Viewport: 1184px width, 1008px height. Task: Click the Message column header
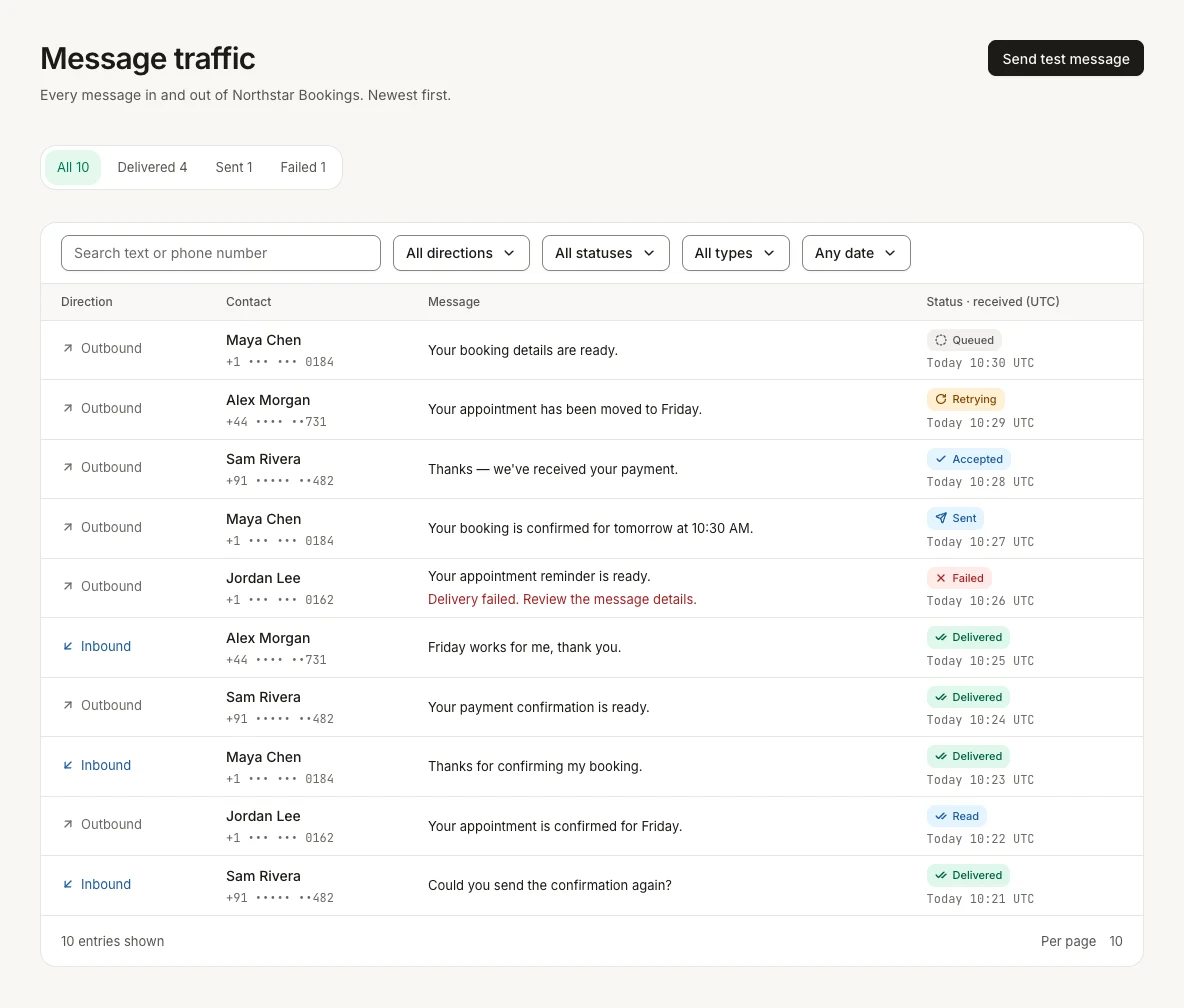454,302
